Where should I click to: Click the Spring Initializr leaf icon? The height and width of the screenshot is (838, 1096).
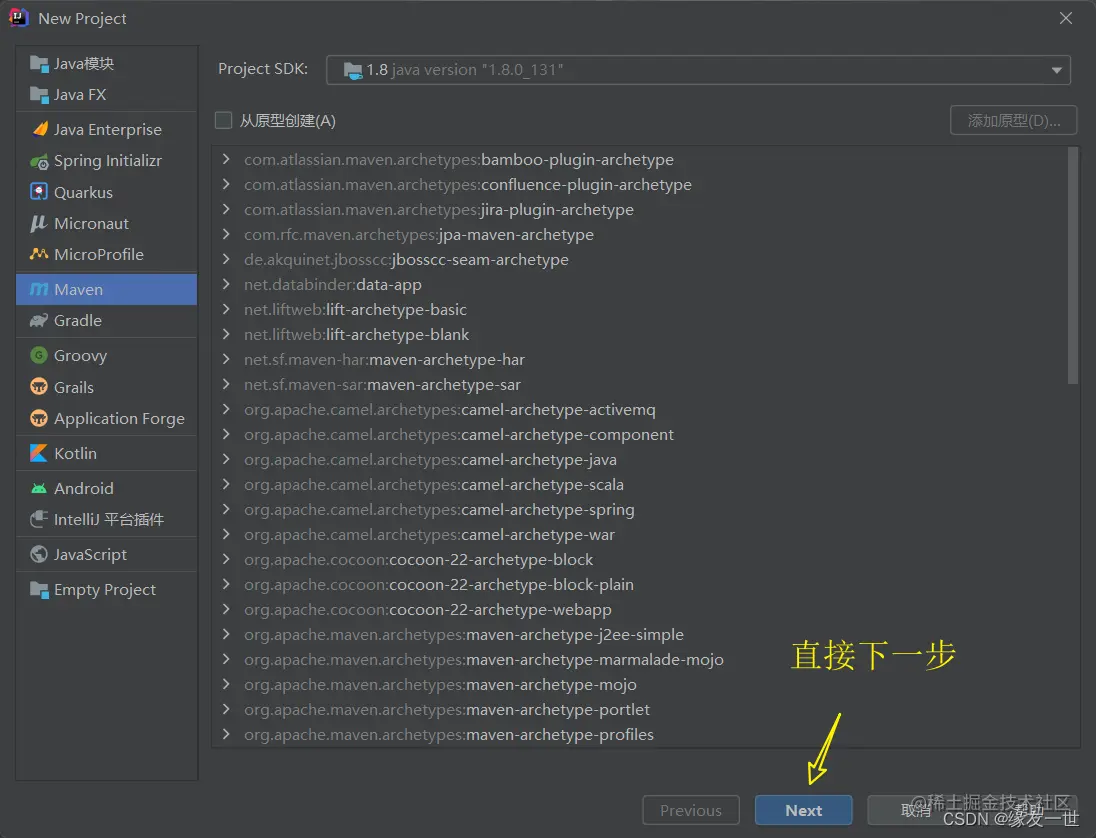39,161
